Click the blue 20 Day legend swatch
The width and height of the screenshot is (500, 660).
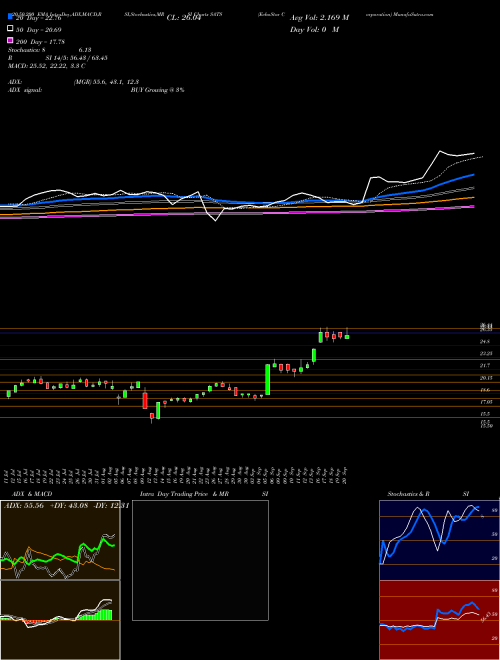tap(10, 17)
